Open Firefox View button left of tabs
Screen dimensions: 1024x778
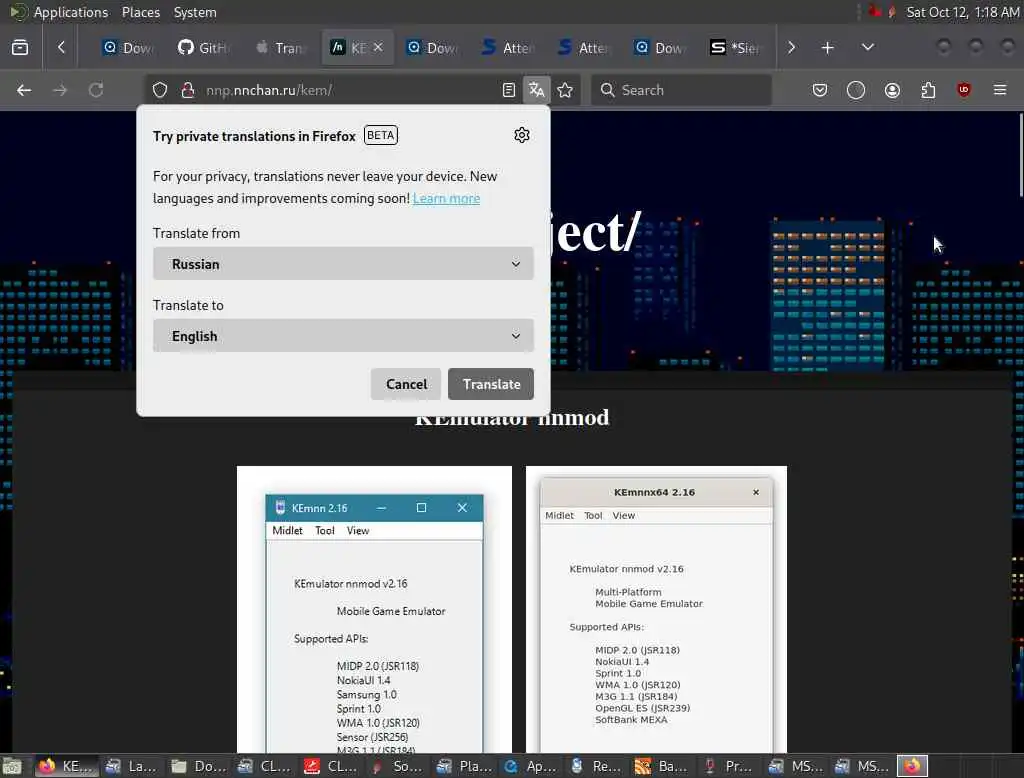pos(20,48)
